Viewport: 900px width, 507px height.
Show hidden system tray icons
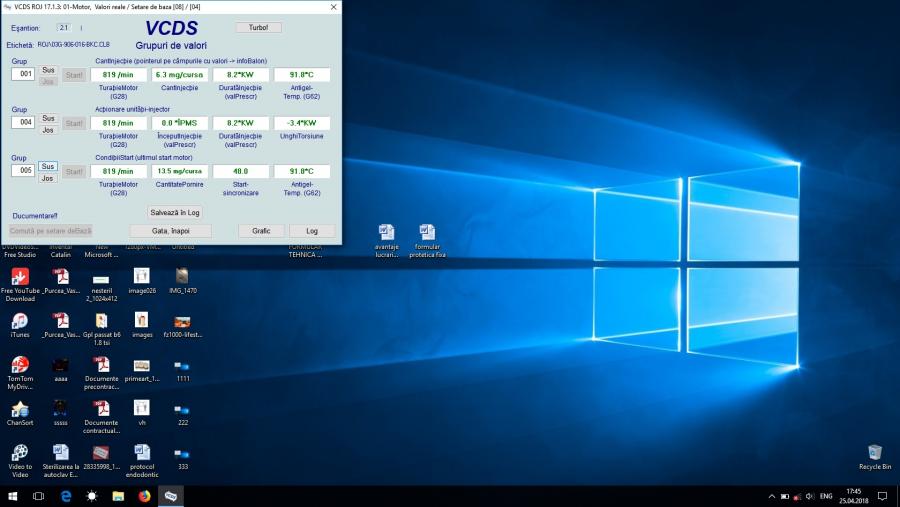[772, 496]
